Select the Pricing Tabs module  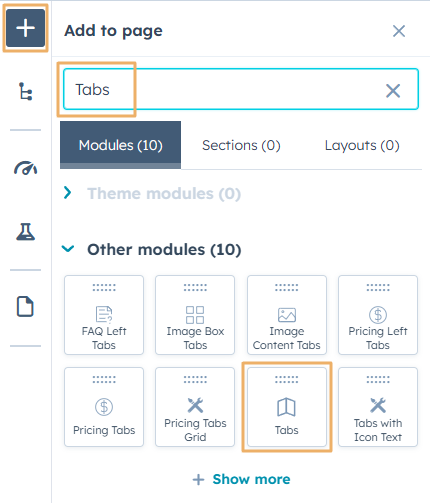(104, 407)
